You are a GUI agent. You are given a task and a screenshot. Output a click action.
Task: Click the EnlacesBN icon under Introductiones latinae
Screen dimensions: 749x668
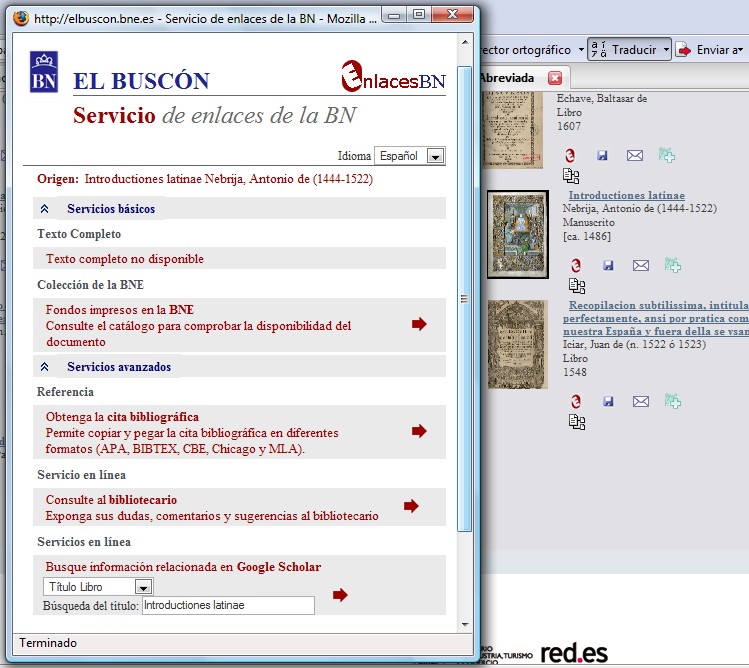(x=576, y=265)
